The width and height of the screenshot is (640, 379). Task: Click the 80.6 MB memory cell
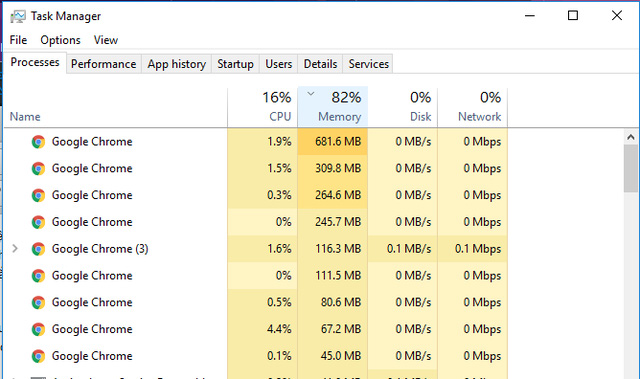tap(333, 302)
